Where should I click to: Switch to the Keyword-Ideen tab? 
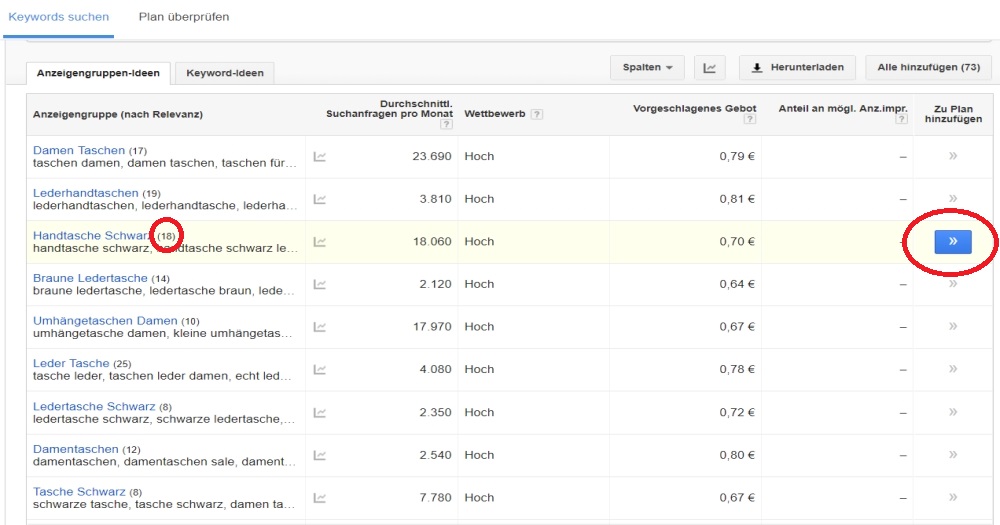click(224, 73)
